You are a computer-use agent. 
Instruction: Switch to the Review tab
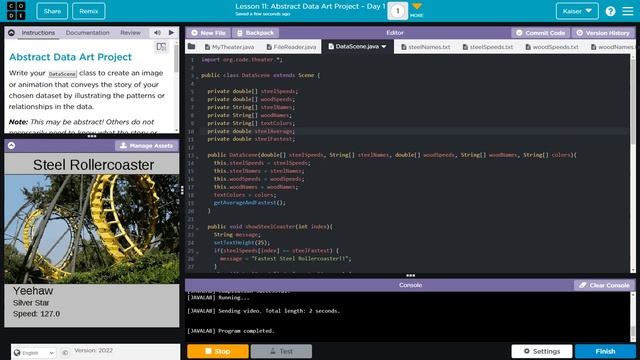[x=130, y=33]
